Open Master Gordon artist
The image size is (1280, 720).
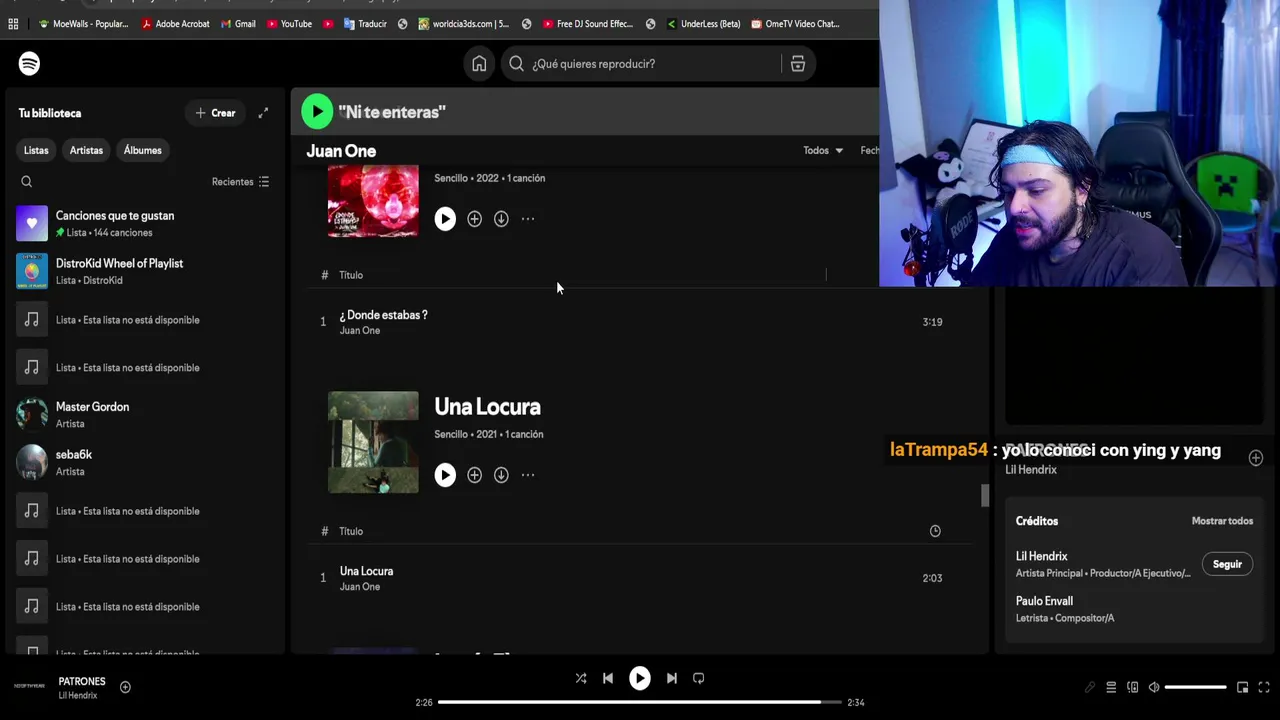click(146, 414)
